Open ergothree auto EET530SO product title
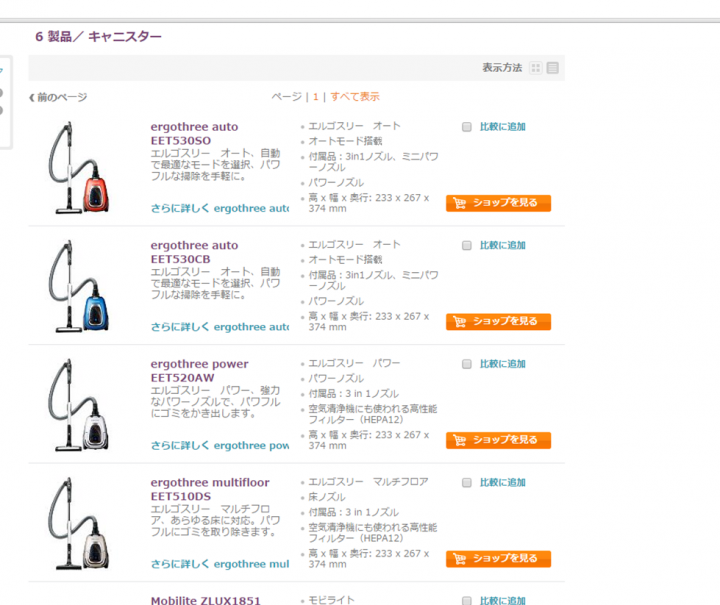720x605 pixels. (x=194, y=134)
